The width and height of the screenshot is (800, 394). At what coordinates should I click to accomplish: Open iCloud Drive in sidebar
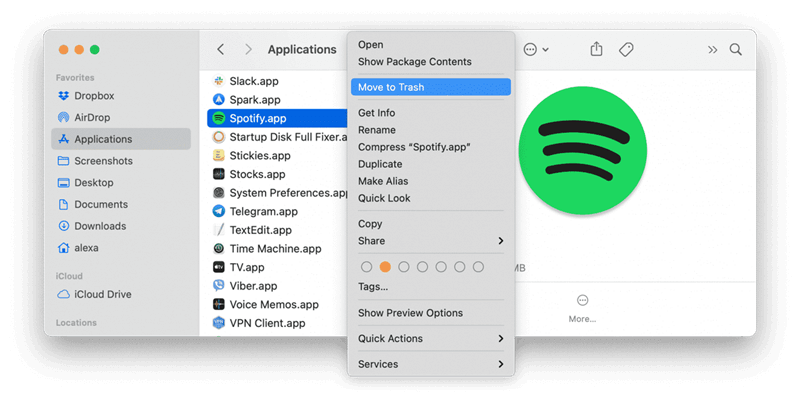coord(94,294)
